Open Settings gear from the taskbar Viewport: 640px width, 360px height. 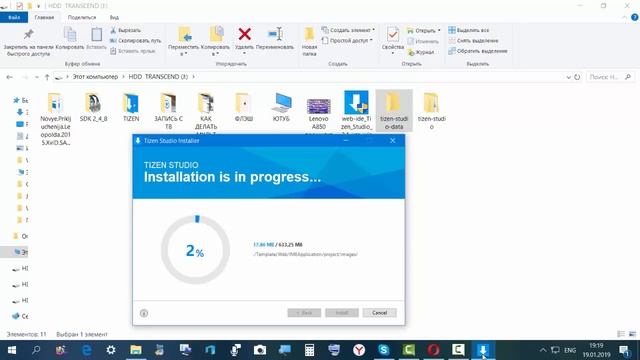pyautogui.click(x=111, y=350)
